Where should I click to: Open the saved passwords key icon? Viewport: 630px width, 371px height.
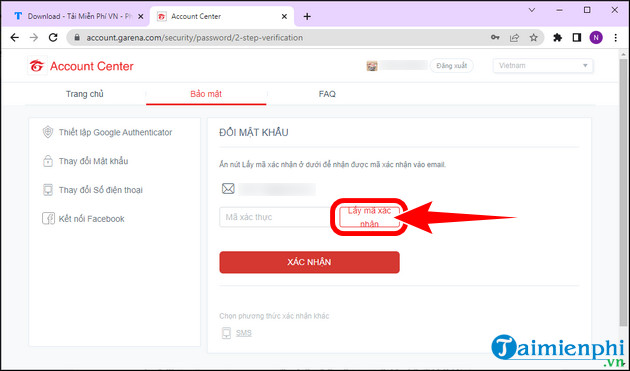point(495,38)
